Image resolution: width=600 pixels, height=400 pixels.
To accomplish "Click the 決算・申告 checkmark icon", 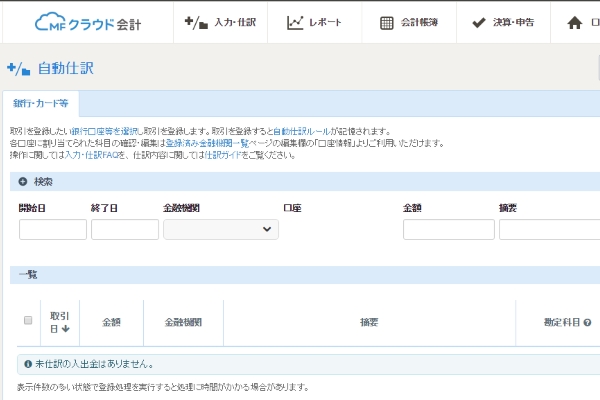I will tap(477, 22).
